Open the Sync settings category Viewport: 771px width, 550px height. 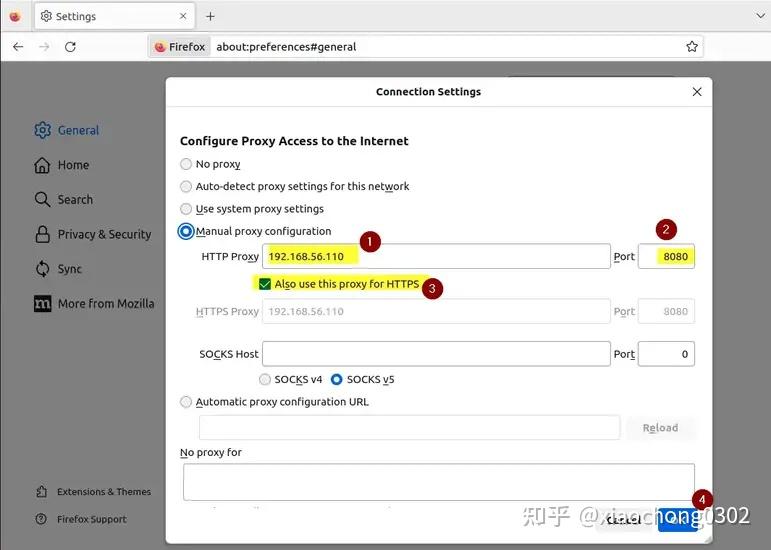point(58,269)
